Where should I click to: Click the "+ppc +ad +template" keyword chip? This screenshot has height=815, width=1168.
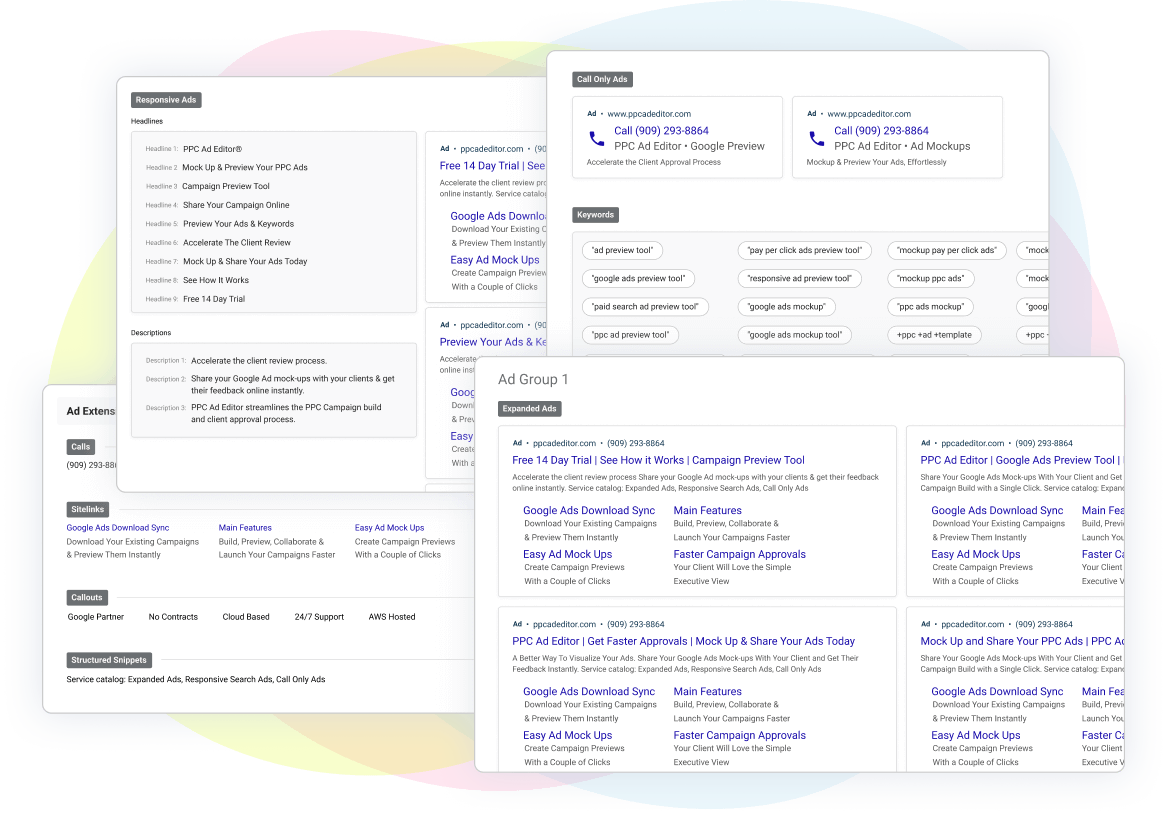click(x=934, y=335)
